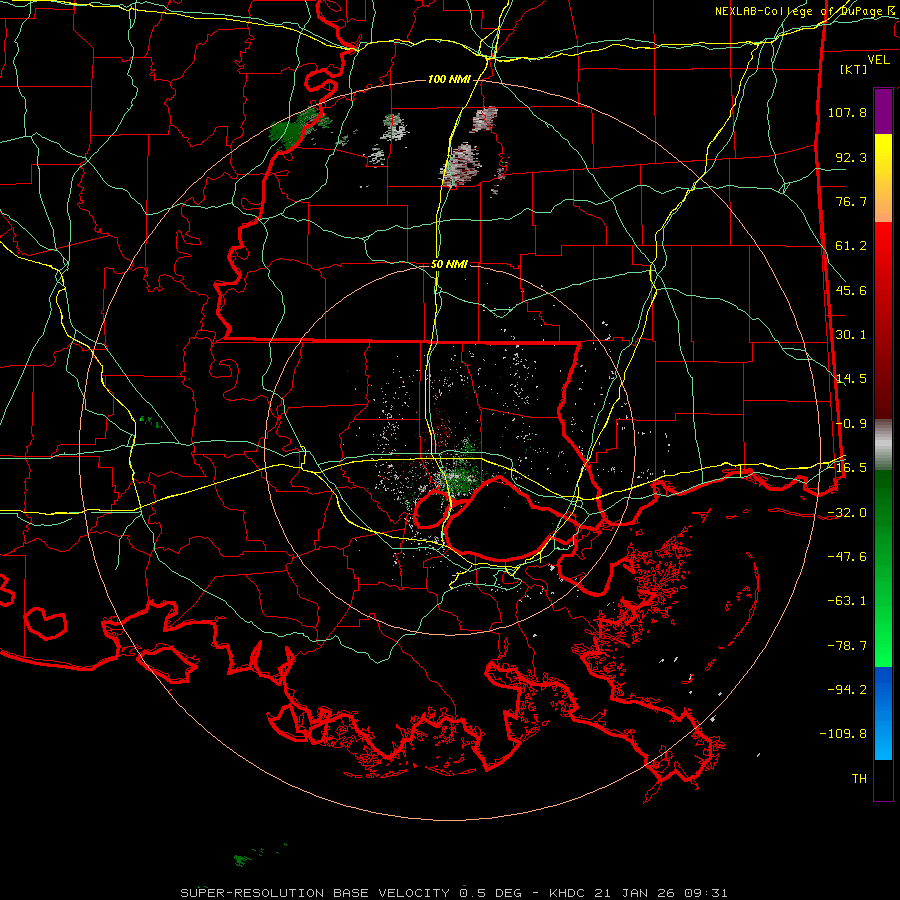Image resolution: width=900 pixels, height=900 pixels.
Task: Click the -94.2 velocity scale value
Action: pyautogui.click(x=847, y=690)
